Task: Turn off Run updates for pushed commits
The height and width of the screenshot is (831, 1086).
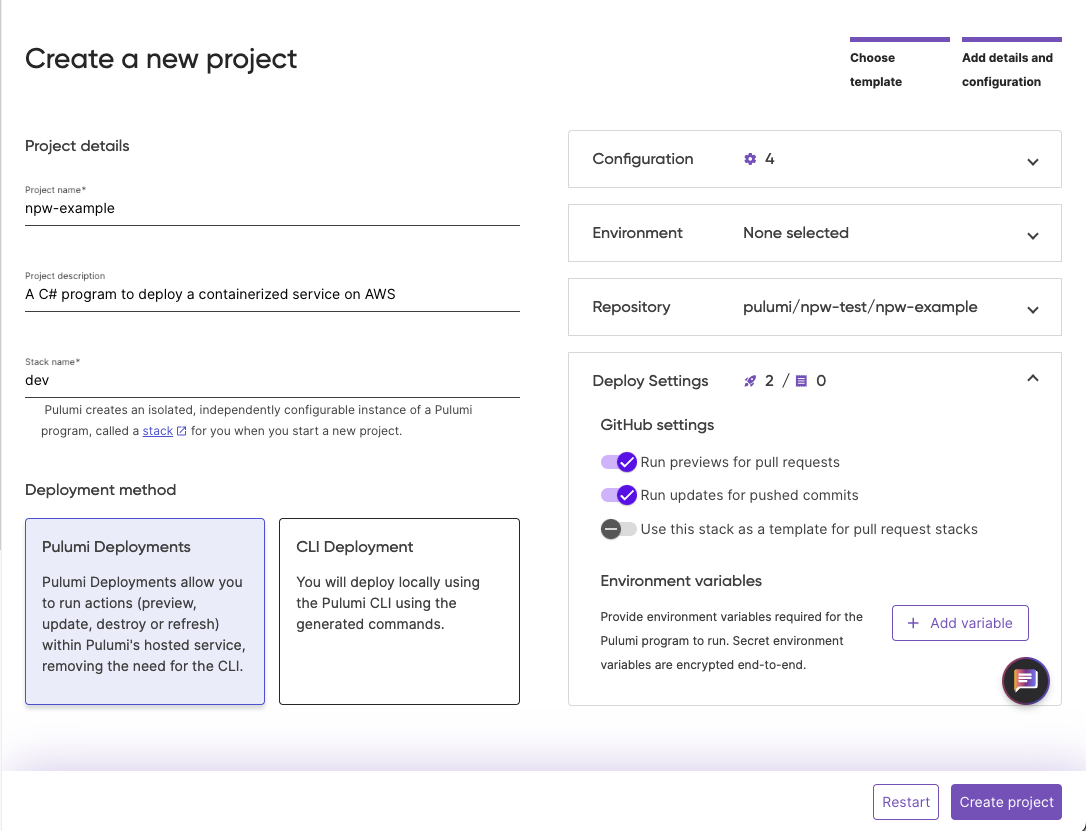Action: [x=619, y=495]
